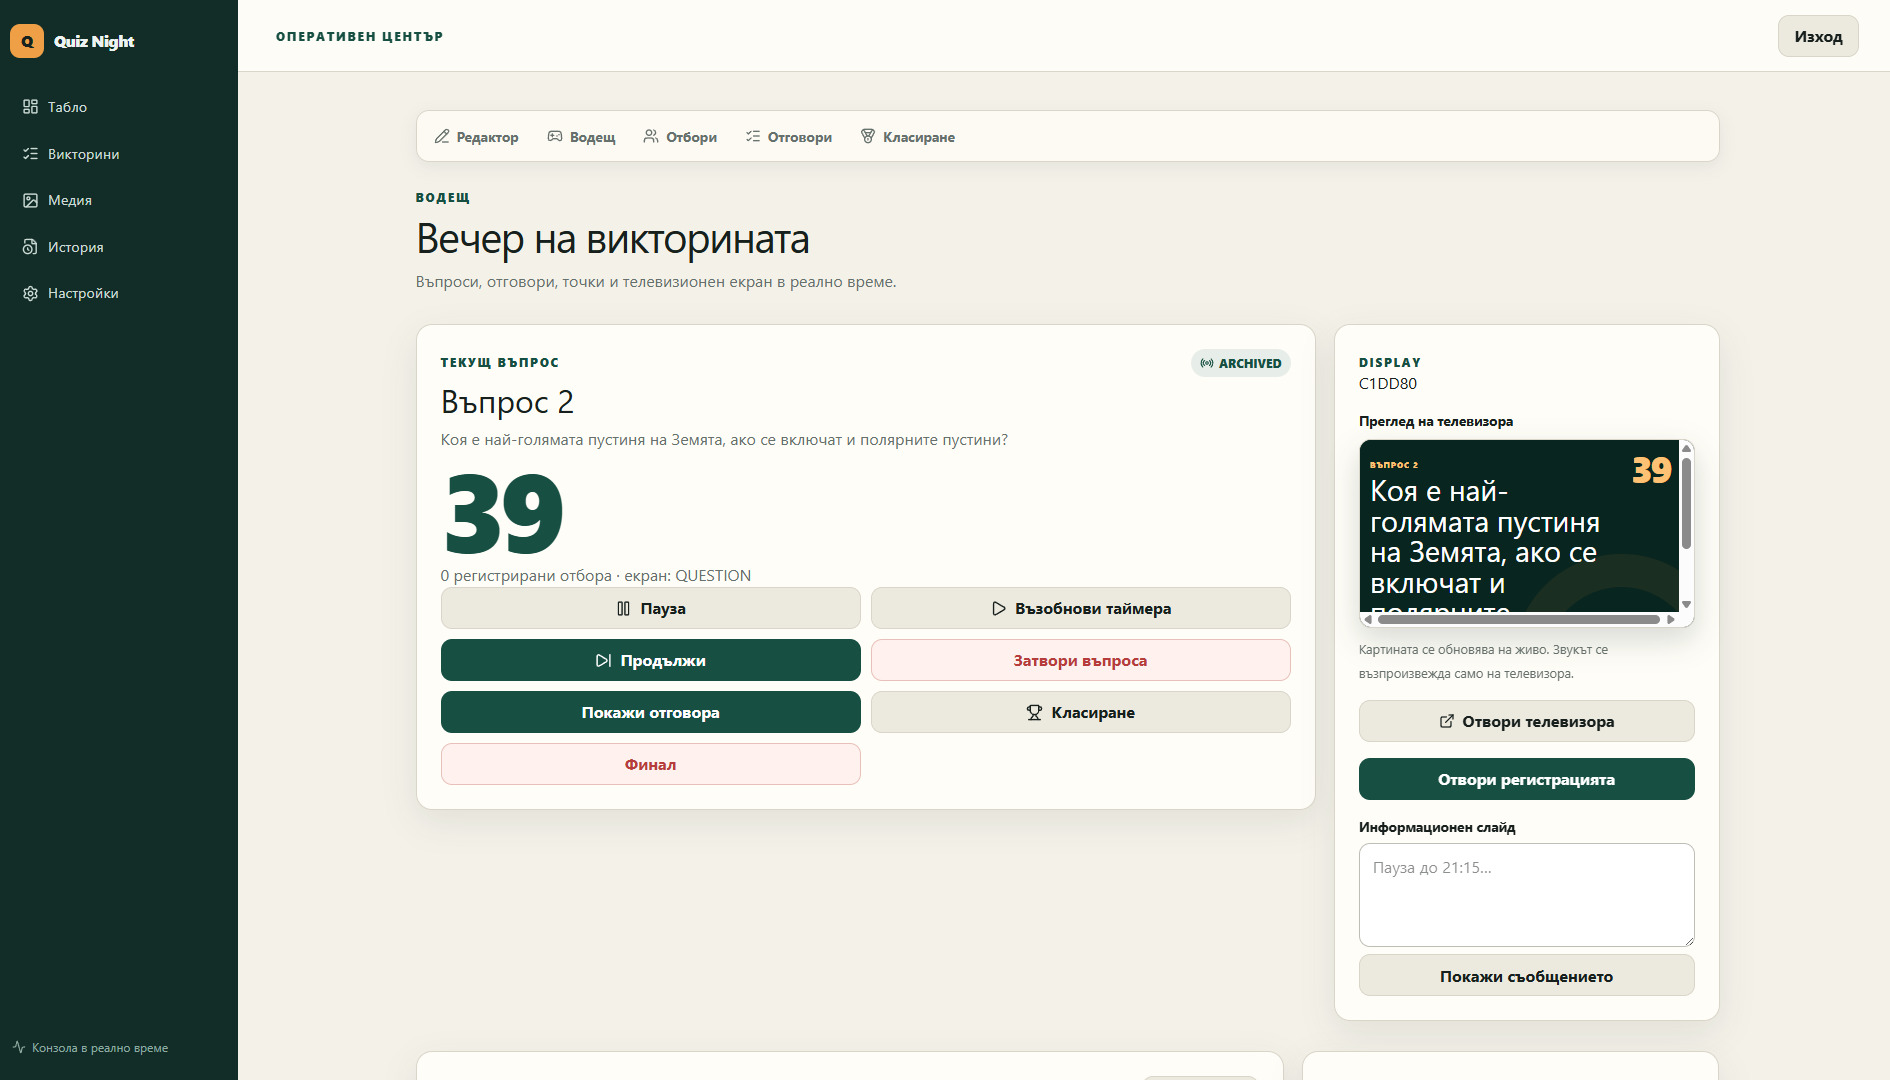Click the broadcast icon in ARCHIVED badge
1890x1080 pixels.
(1207, 363)
